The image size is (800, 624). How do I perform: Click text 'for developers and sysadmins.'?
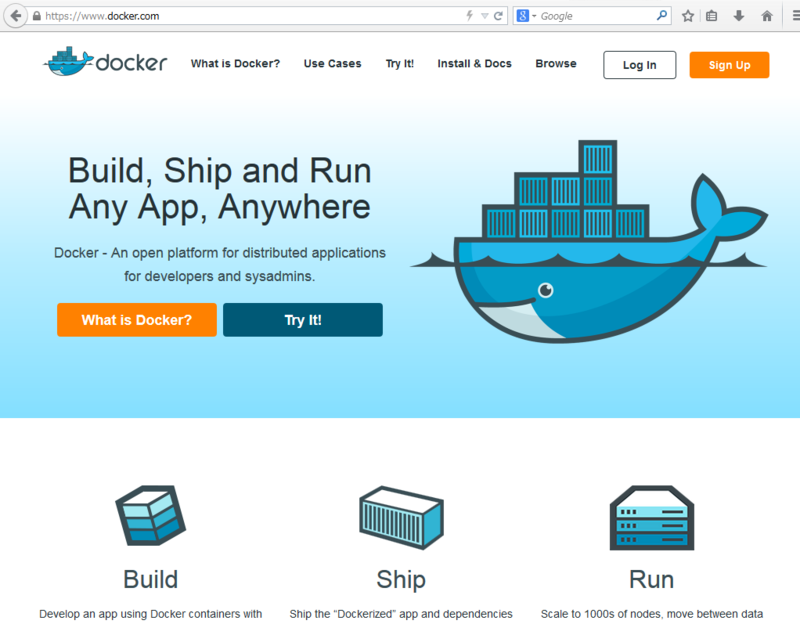pyautogui.click(x=220, y=277)
